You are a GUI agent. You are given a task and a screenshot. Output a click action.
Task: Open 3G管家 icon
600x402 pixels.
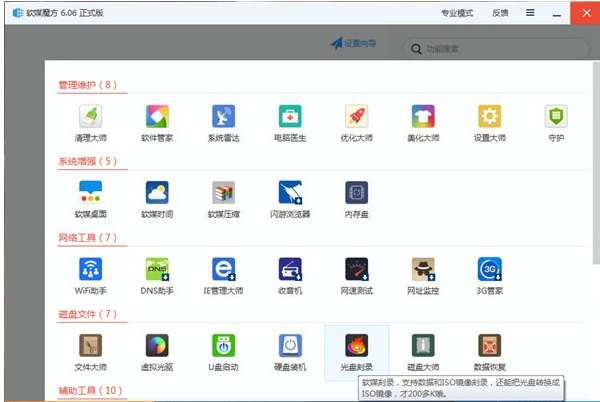pos(489,269)
